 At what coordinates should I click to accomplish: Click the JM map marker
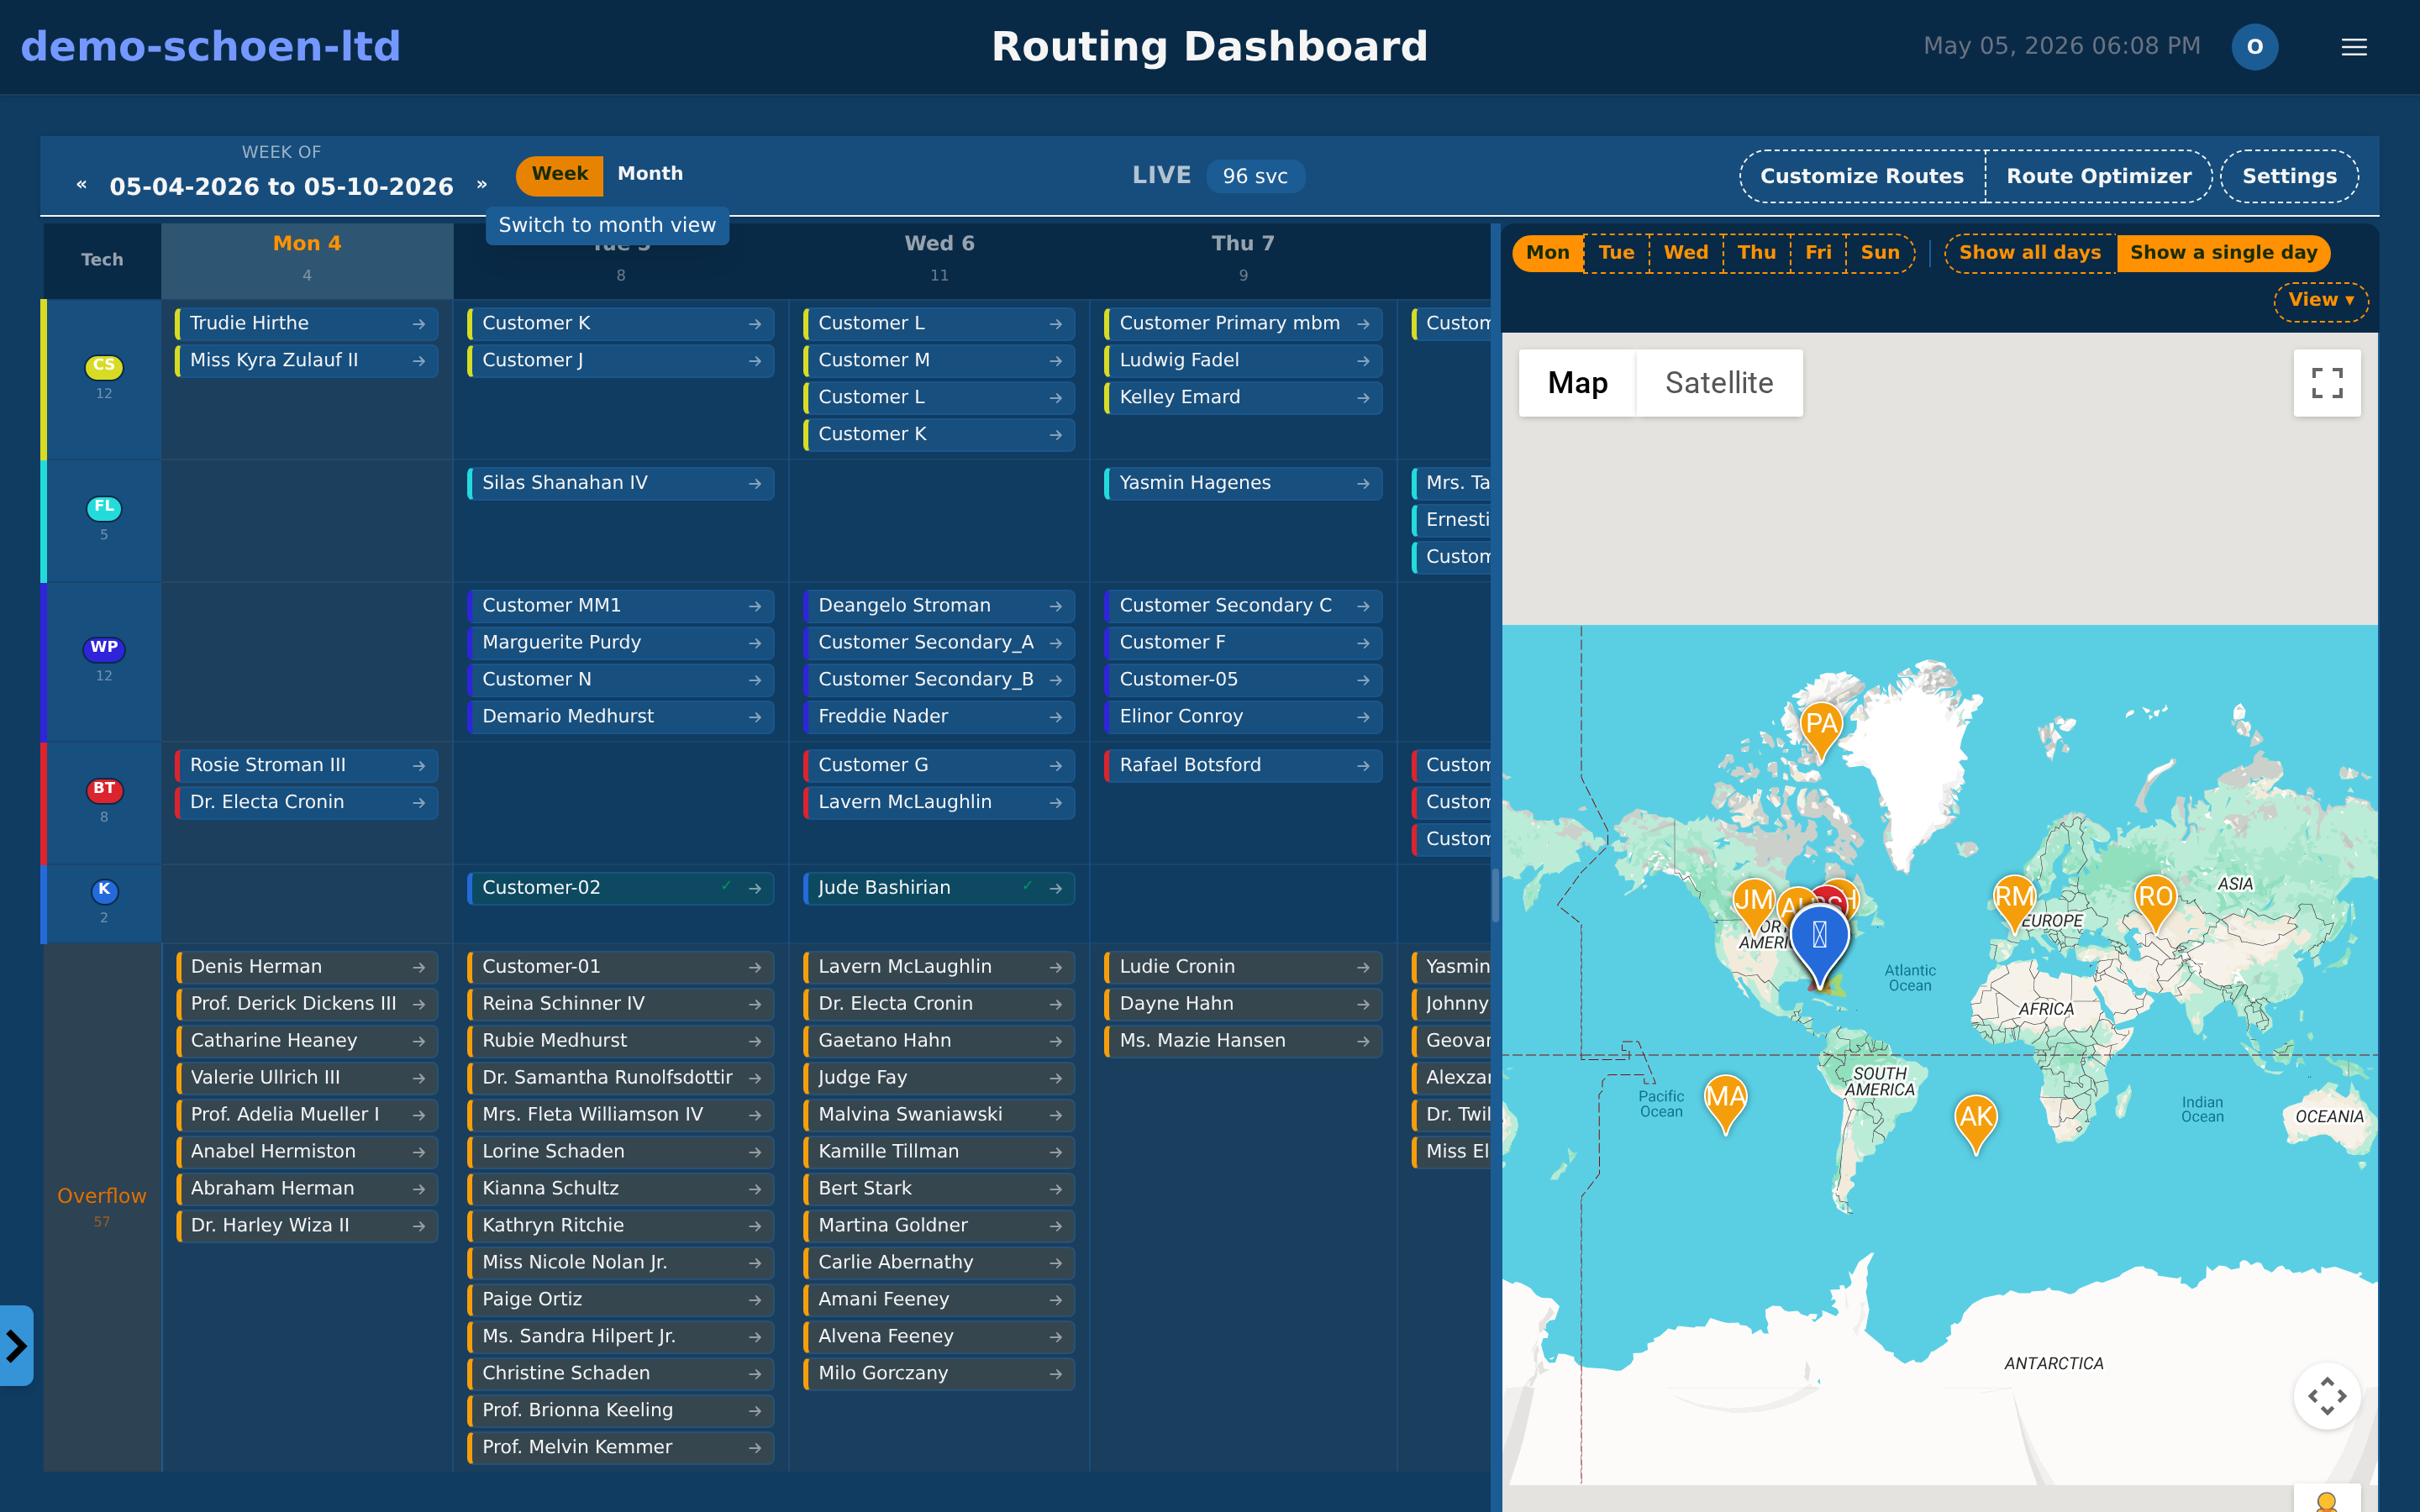click(x=1753, y=906)
